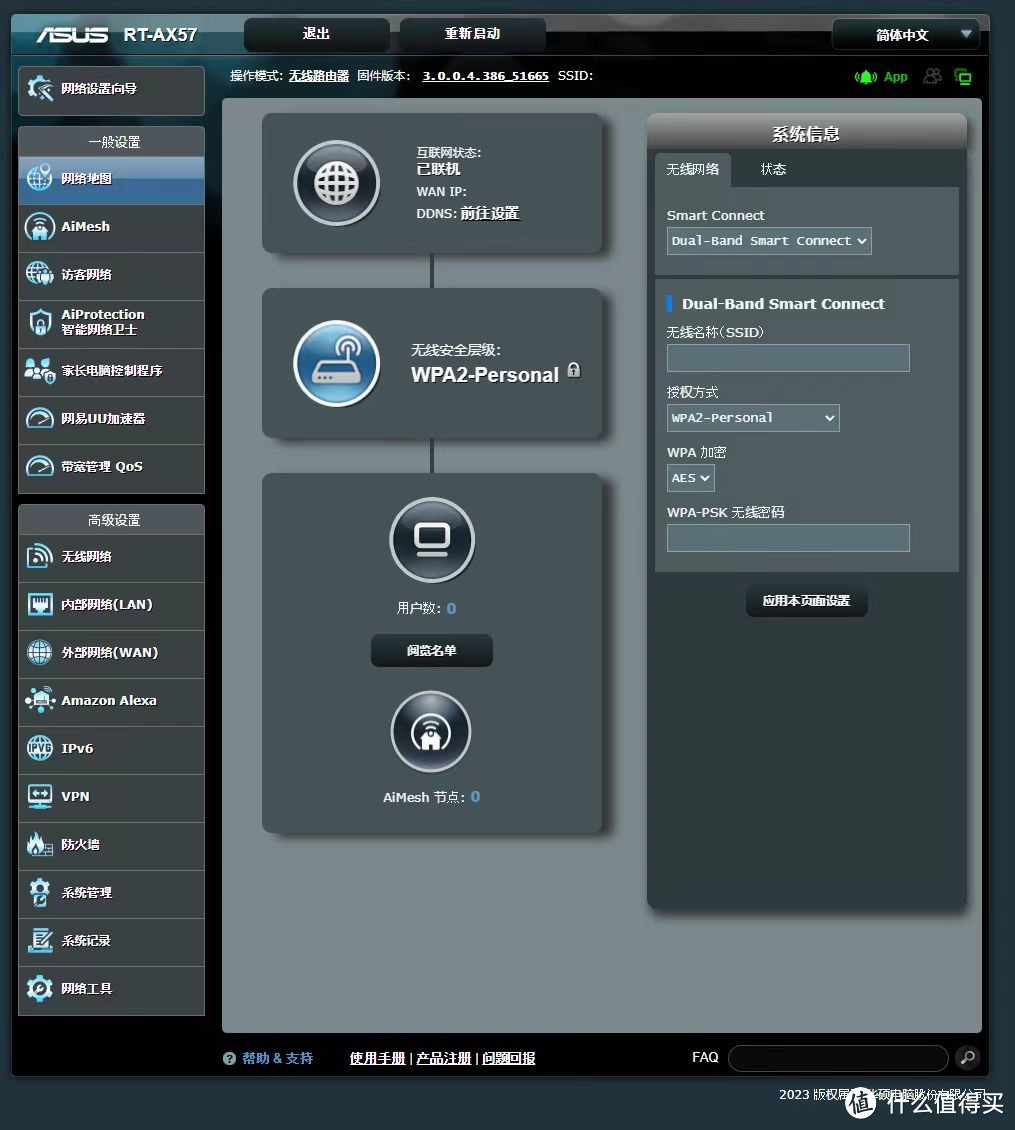This screenshot has height=1130, width=1015.
Task: Click the 系统管理 administration gear icon
Action: [40, 892]
